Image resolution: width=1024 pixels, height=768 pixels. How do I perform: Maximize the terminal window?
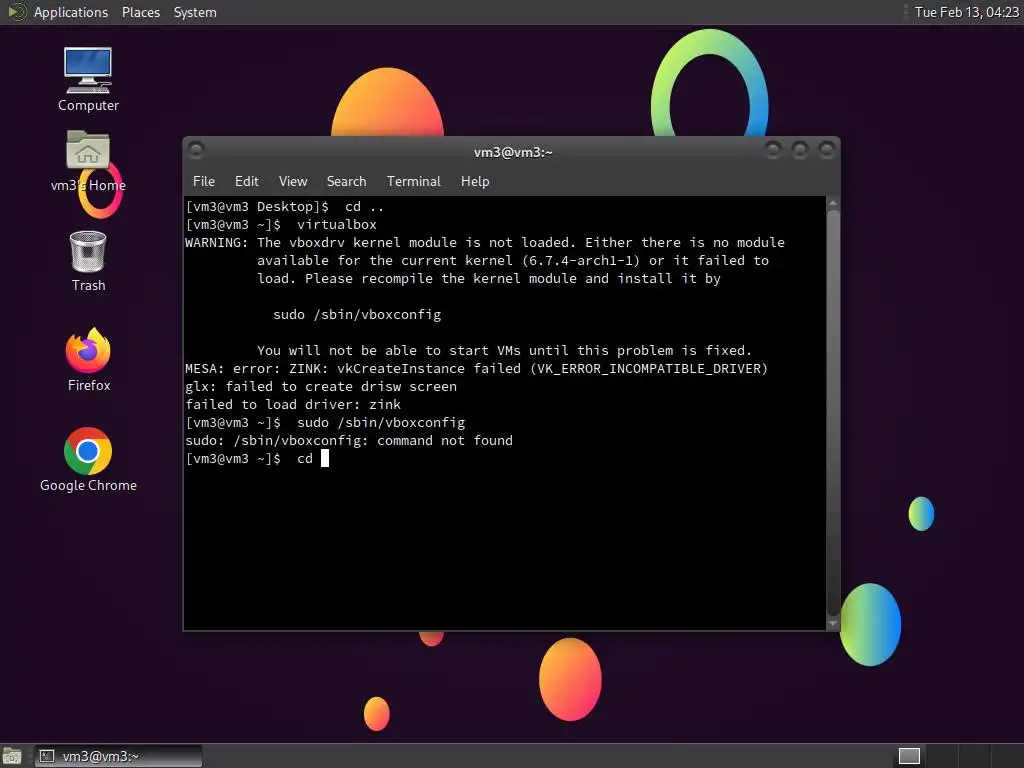(x=800, y=150)
